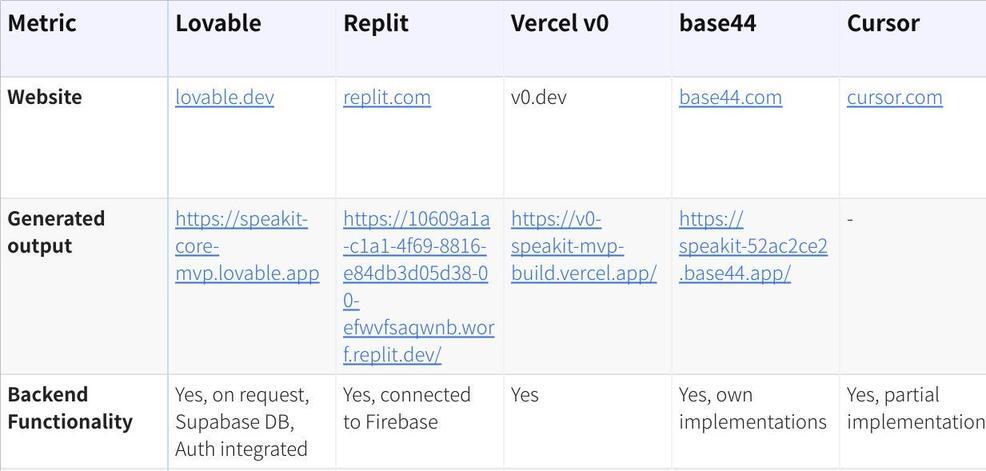Image resolution: width=986 pixels, height=471 pixels.
Task: Open the v0-speakit-mvp-build.vercel.app link
Action: [583, 246]
